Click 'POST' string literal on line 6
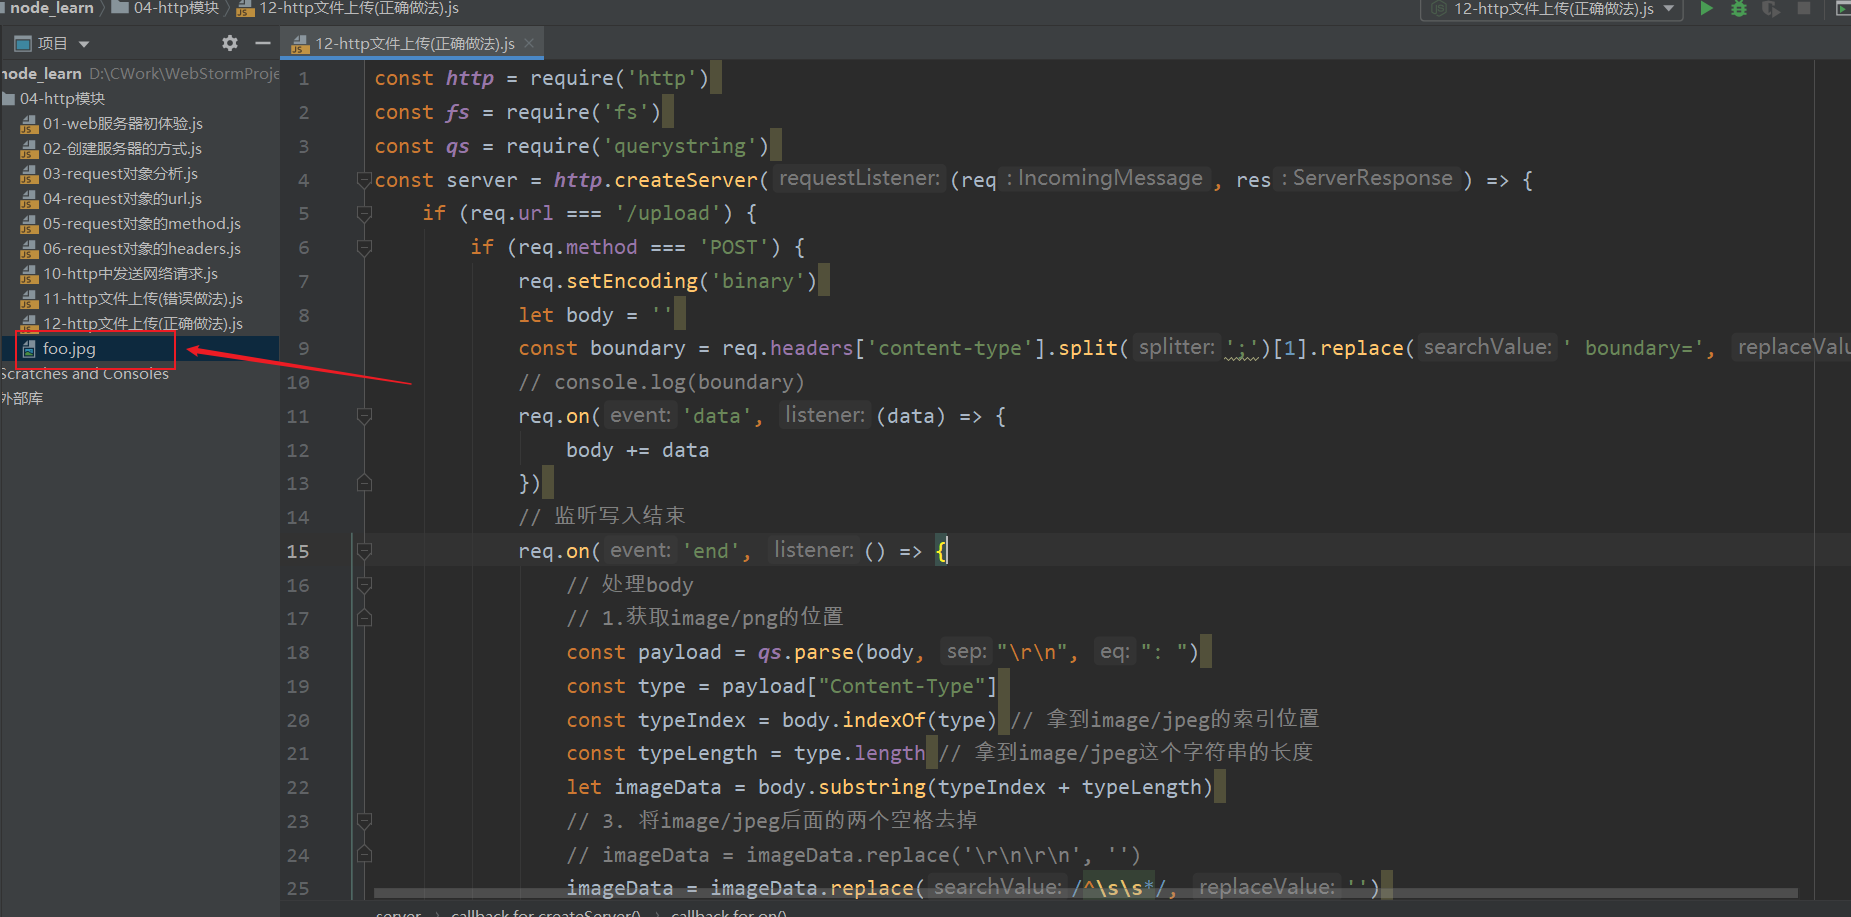 click(x=734, y=247)
